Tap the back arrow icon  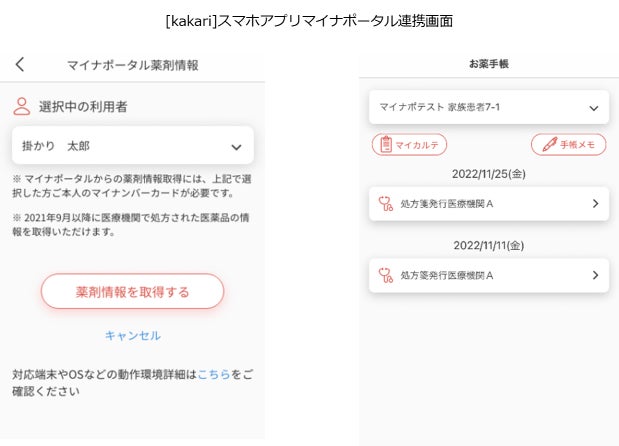pyautogui.click(x=20, y=65)
